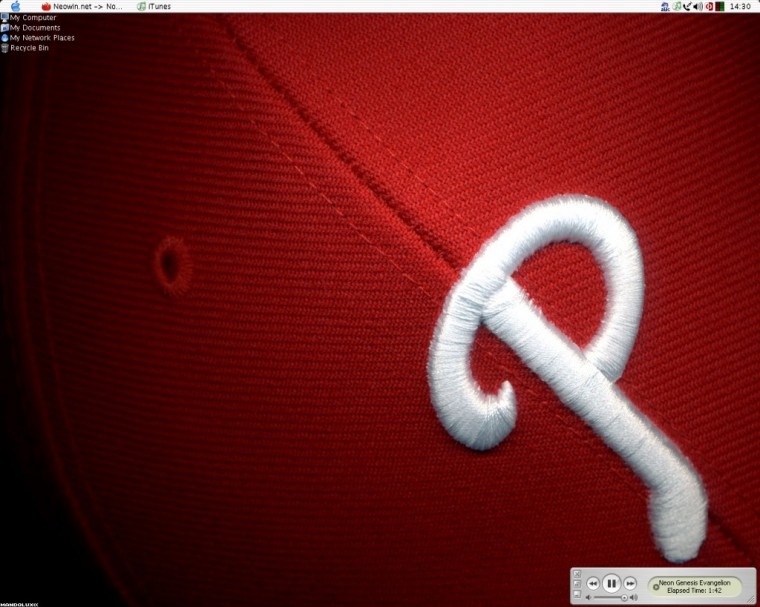Click the ABC spell-check tray icon

(x=665, y=7)
